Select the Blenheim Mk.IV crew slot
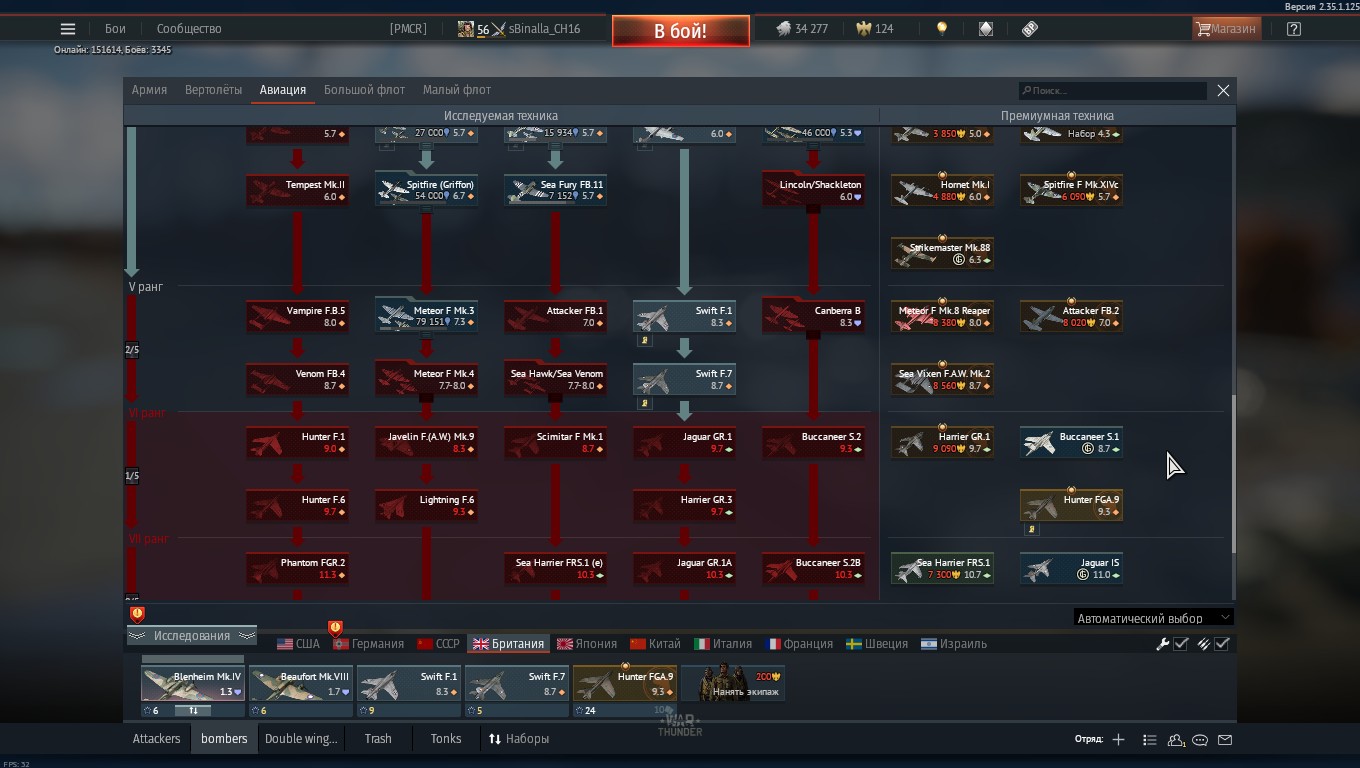Viewport: 1360px width, 768px height. [193, 684]
